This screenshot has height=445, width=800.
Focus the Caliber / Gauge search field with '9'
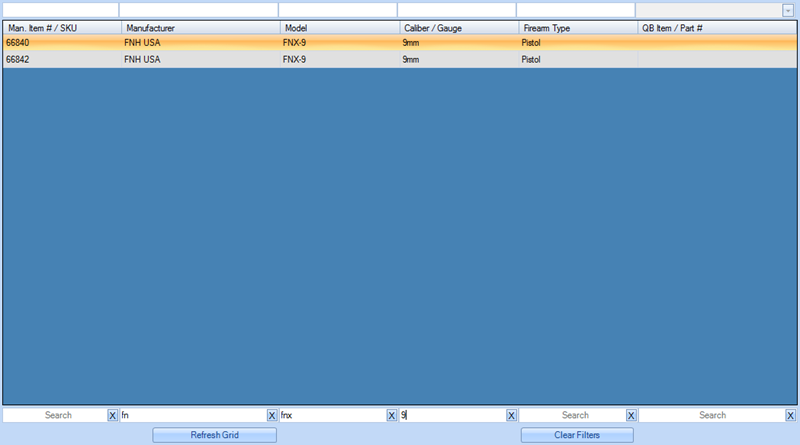[x=453, y=415]
